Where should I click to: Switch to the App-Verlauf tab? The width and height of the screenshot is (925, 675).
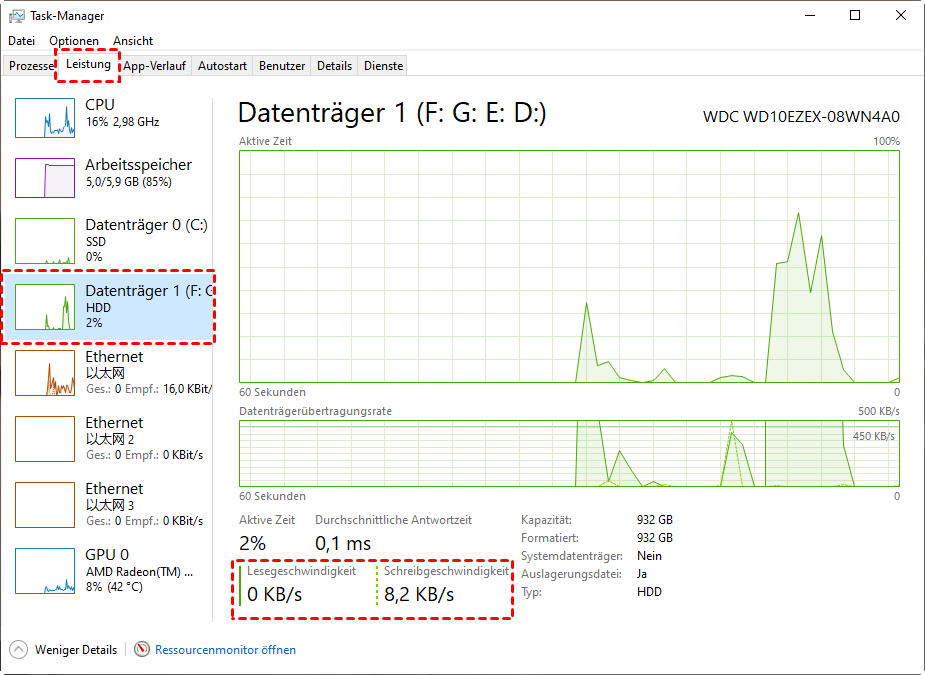[x=155, y=66]
